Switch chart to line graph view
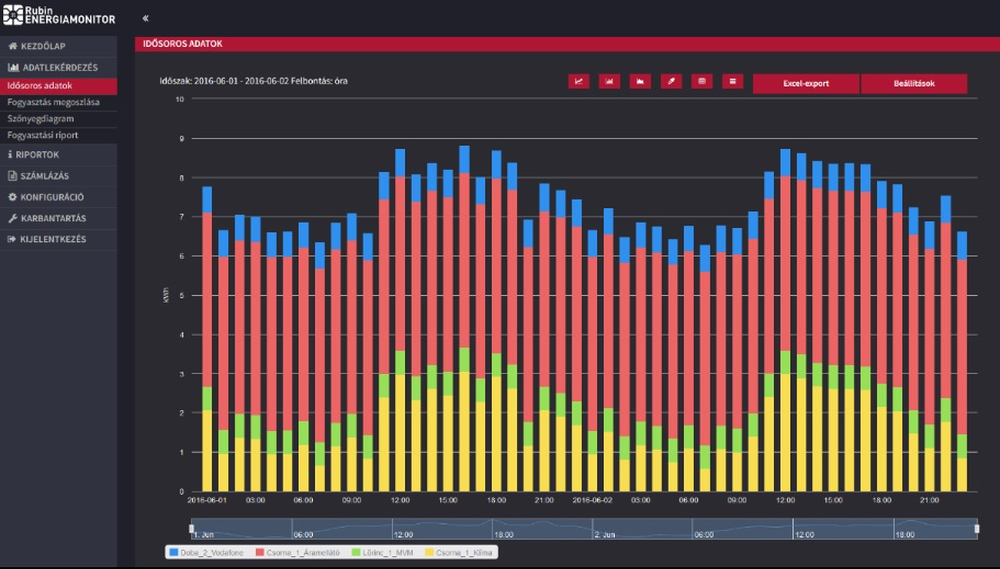Image resolution: width=1000 pixels, height=569 pixels. (578, 81)
